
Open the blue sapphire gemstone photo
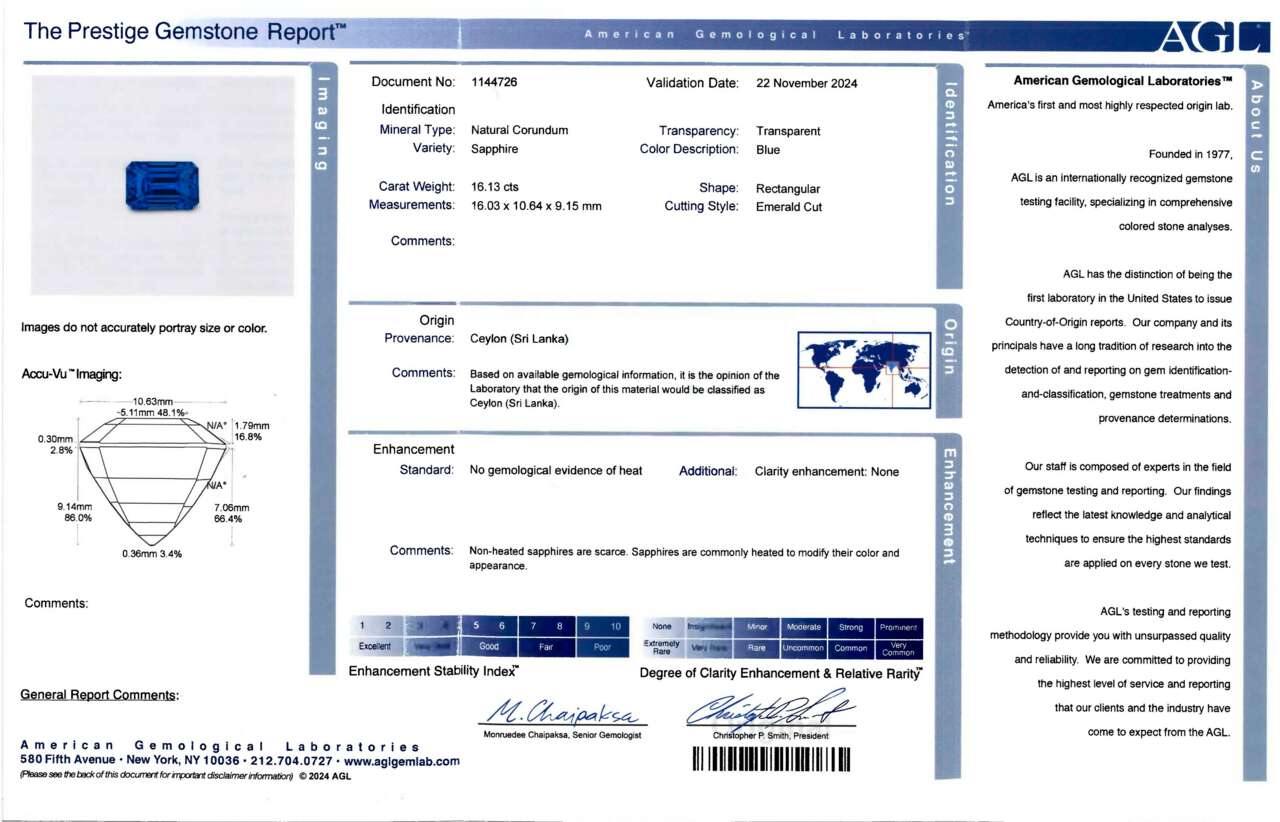162,186
